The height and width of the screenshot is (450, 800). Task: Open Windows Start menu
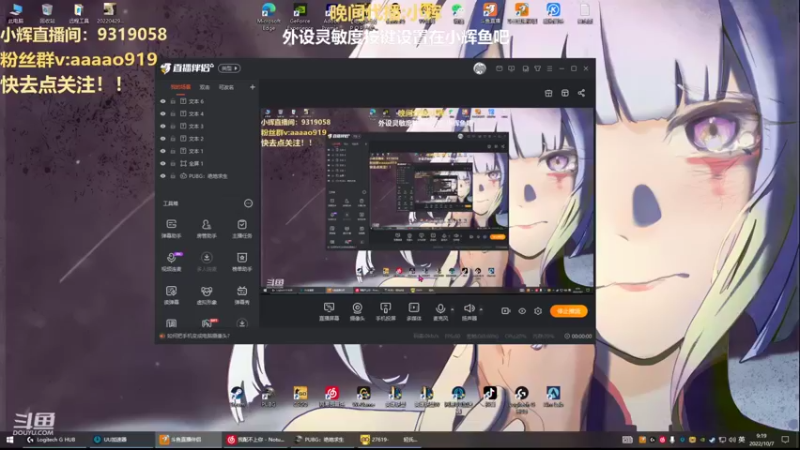coord(9,439)
